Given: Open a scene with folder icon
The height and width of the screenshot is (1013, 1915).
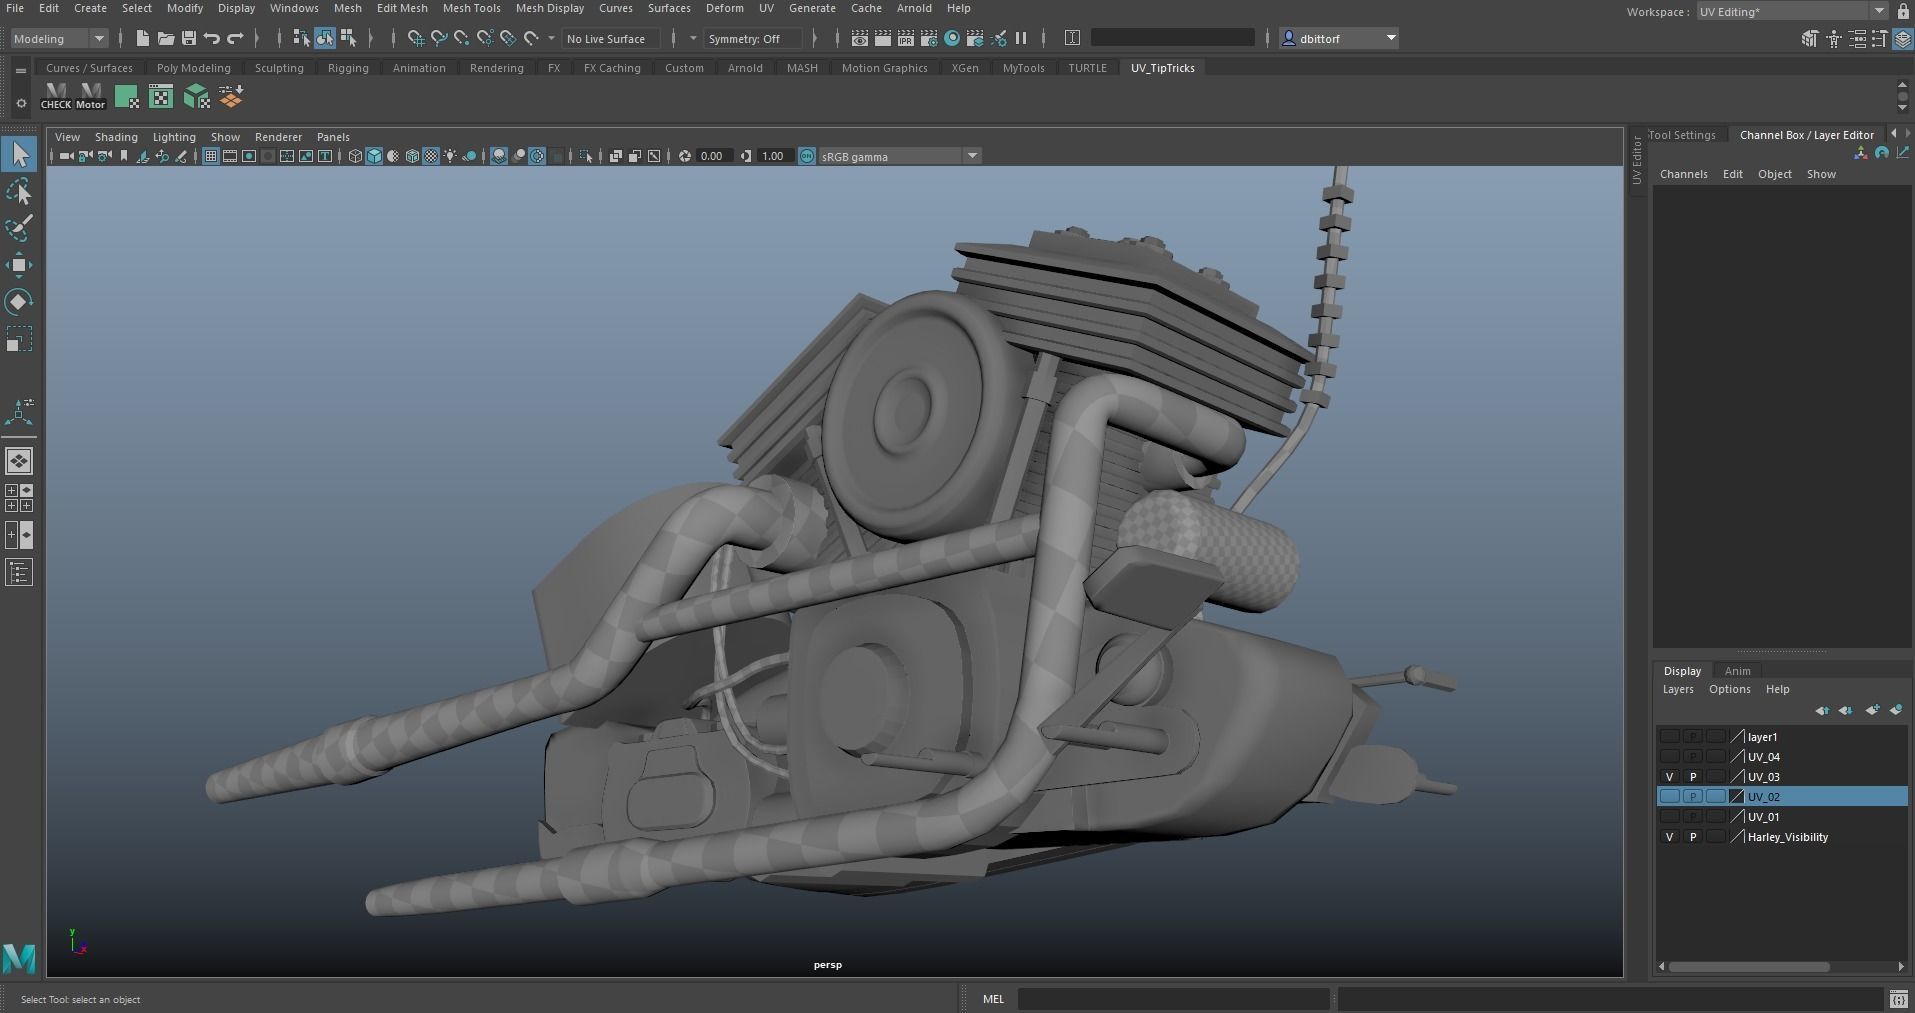Looking at the screenshot, I should (x=165, y=38).
